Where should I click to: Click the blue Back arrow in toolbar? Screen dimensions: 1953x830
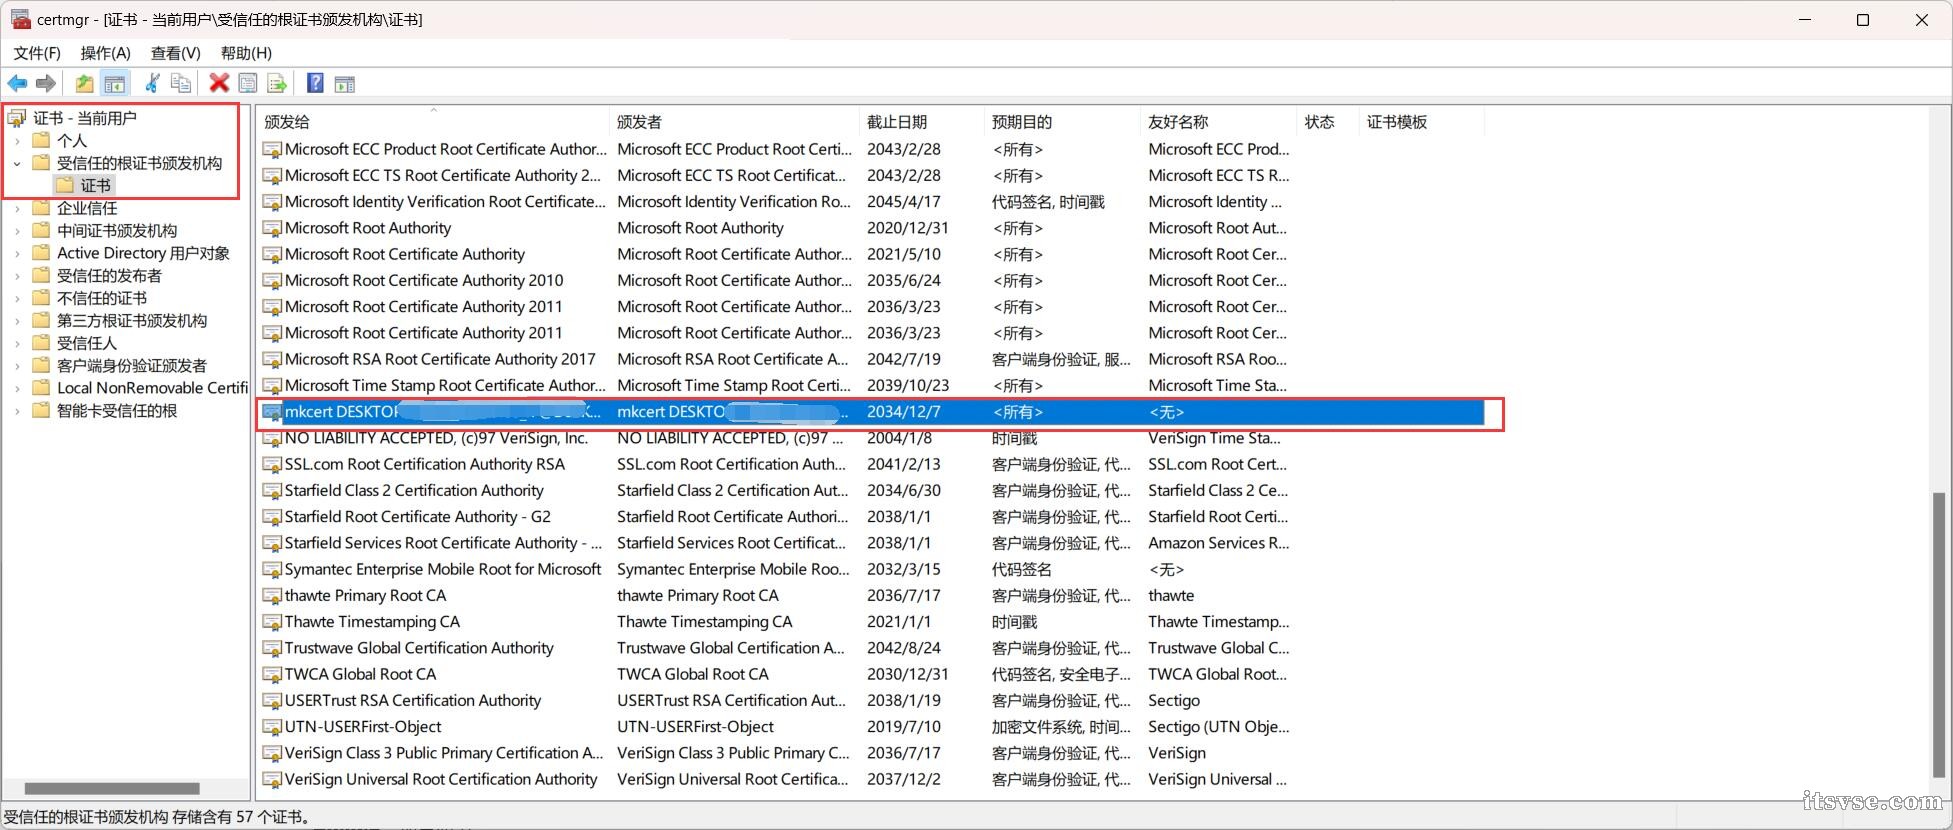(18, 84)
